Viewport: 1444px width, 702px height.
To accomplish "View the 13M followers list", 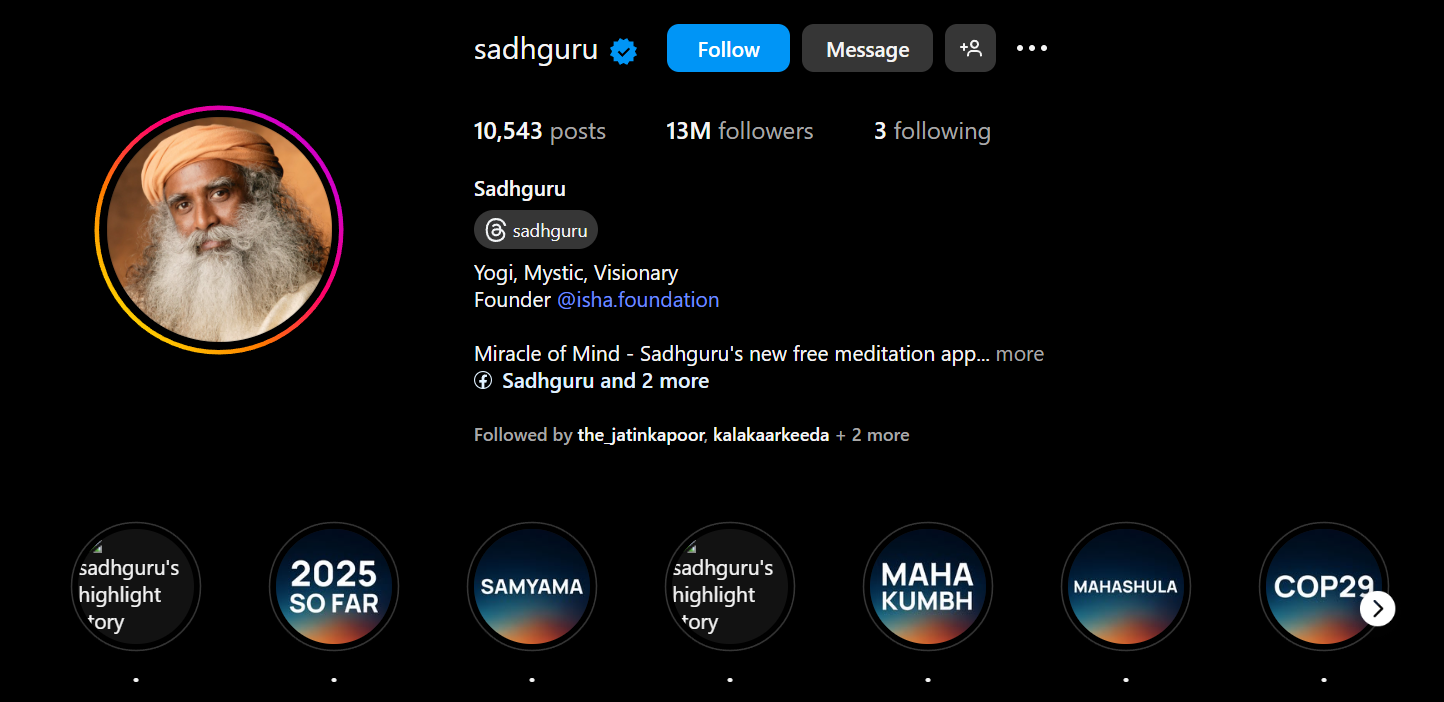I will [x=740, y=131].
